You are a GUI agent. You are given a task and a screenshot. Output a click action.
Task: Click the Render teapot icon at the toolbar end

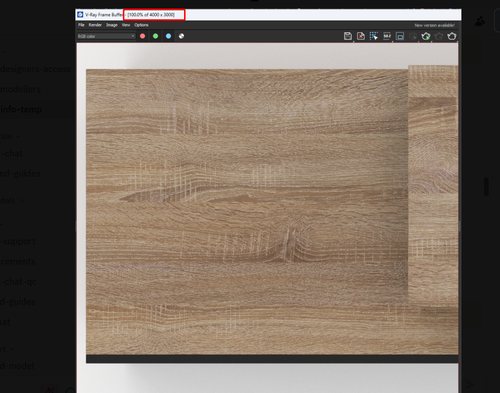[x=452, y=36]
